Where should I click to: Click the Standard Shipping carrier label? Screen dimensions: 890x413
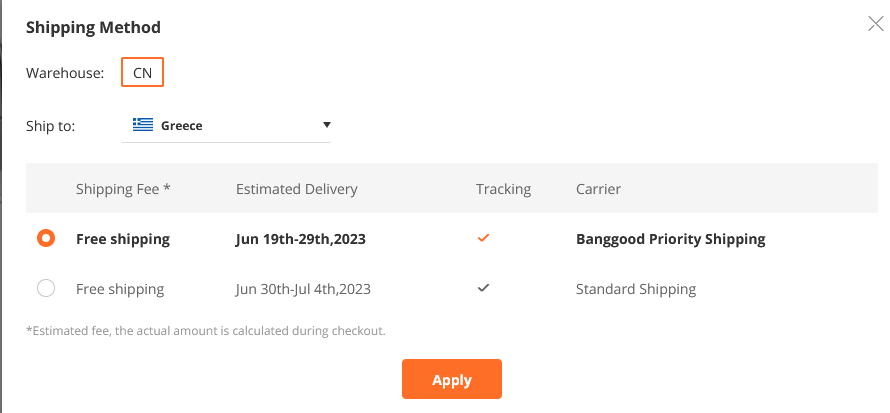point(636,289)
